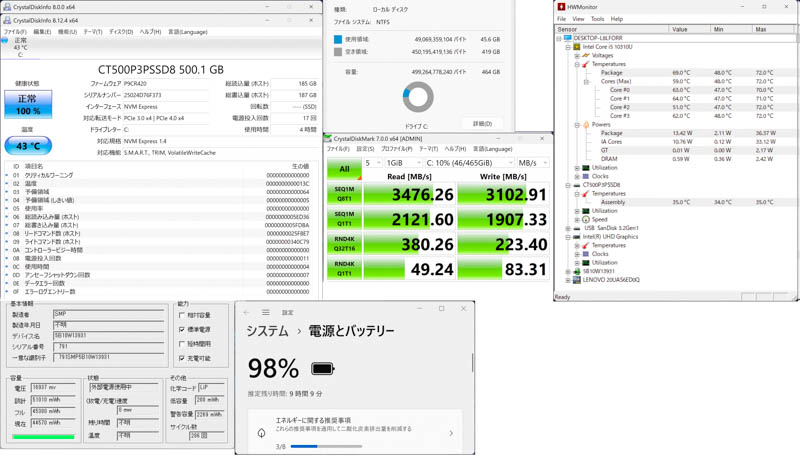Select the Assembly temperature row
The width and height of the screenshot is (800, 459).
tap(674, 202)
